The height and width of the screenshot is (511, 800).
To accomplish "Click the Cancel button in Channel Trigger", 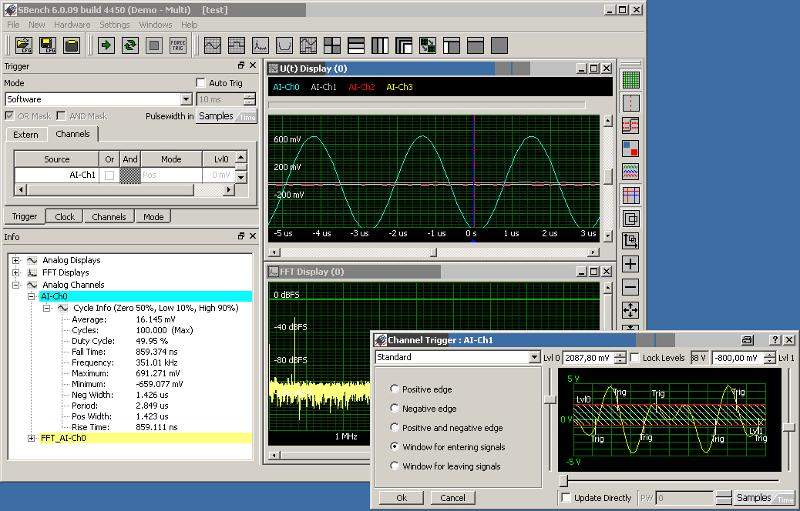I will [x=452, y=497].
